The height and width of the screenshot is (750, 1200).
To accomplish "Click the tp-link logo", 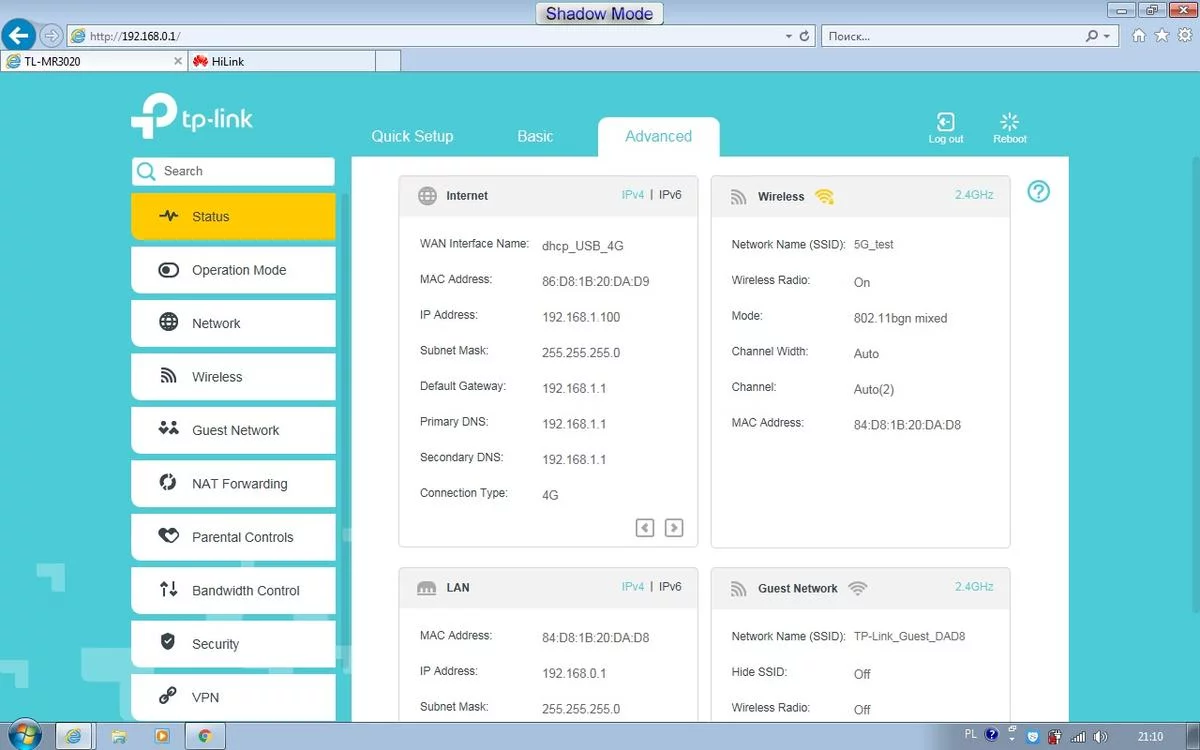I will 192,117.
